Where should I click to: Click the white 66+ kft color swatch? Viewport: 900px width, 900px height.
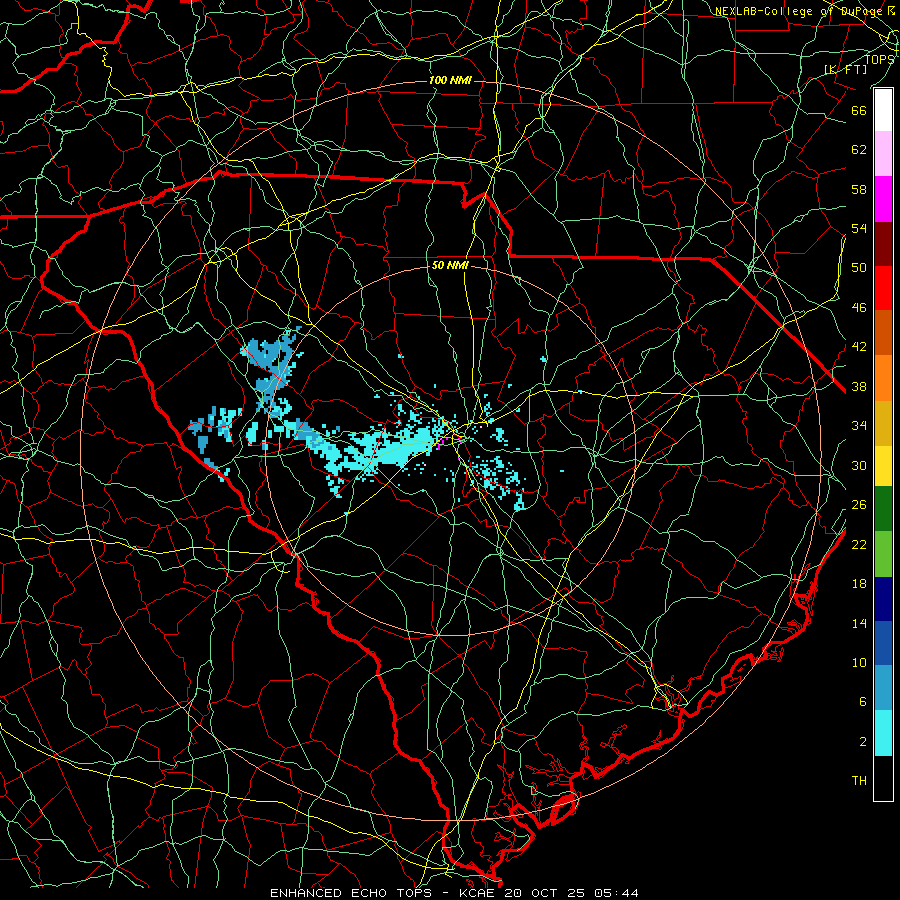pyautogui.click(x=883, y=110)
